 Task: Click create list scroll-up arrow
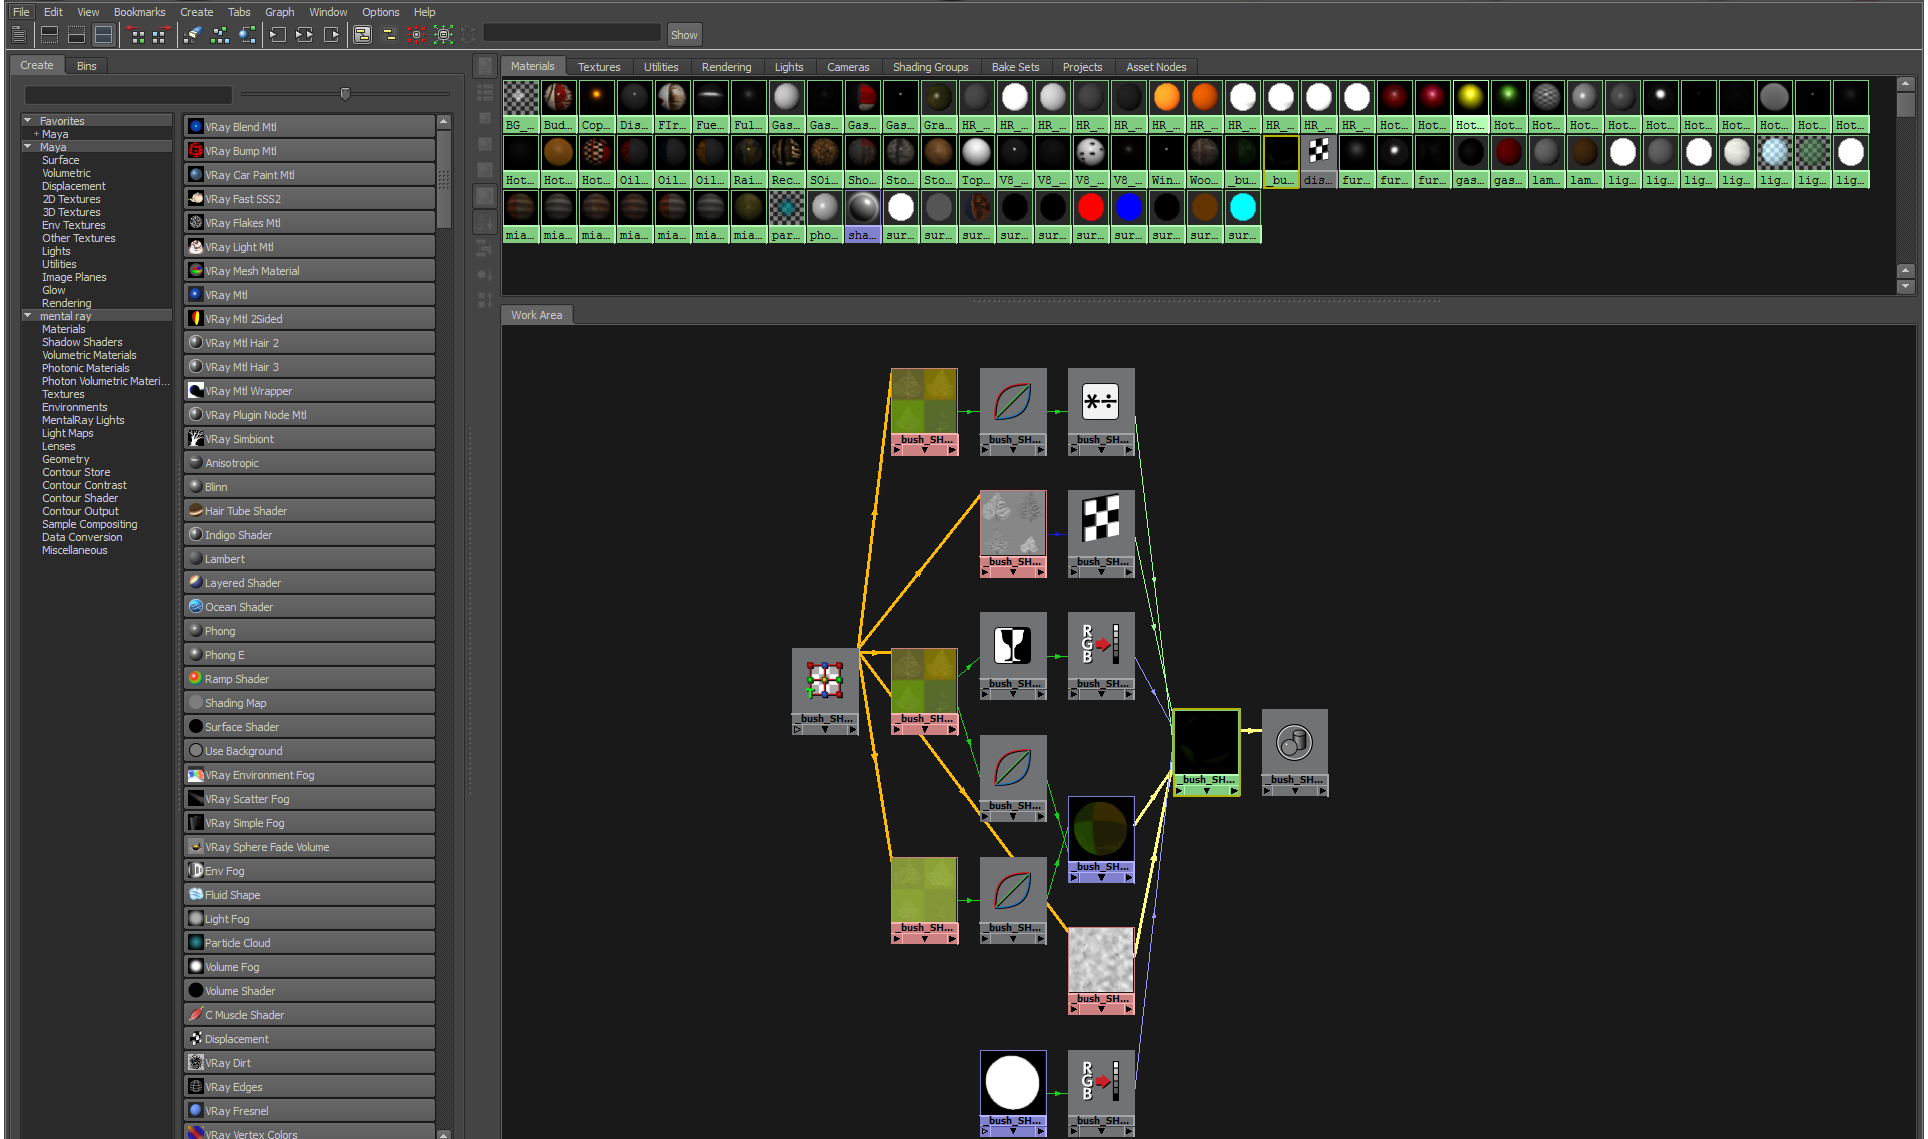[x=443, y=121]
